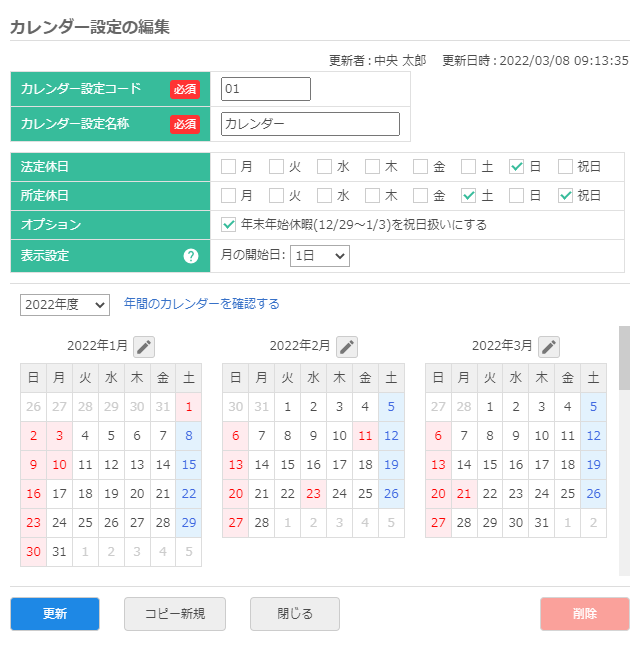This screenshot has height=646, width=635.
Task: Click the 閉じる button
Action: click(295, 614)
